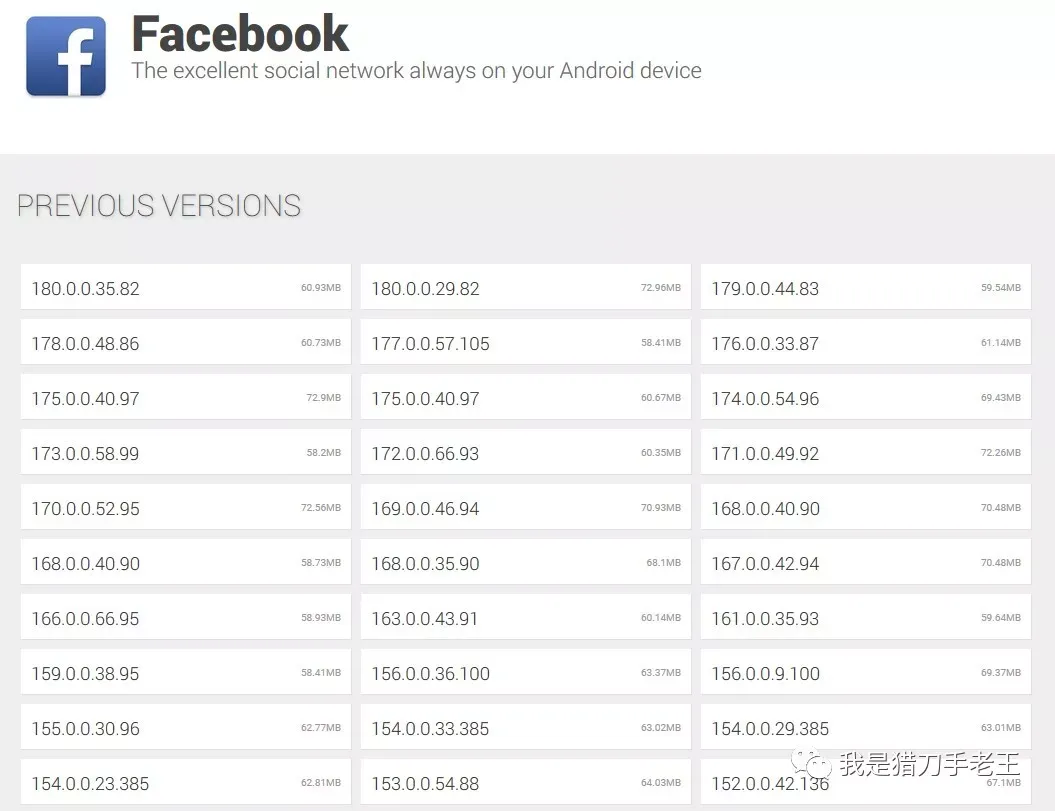The height and width of the screenshot is (811, 1055).
Task: Open version 170.0.0.52.95
Action: point(186,507)
